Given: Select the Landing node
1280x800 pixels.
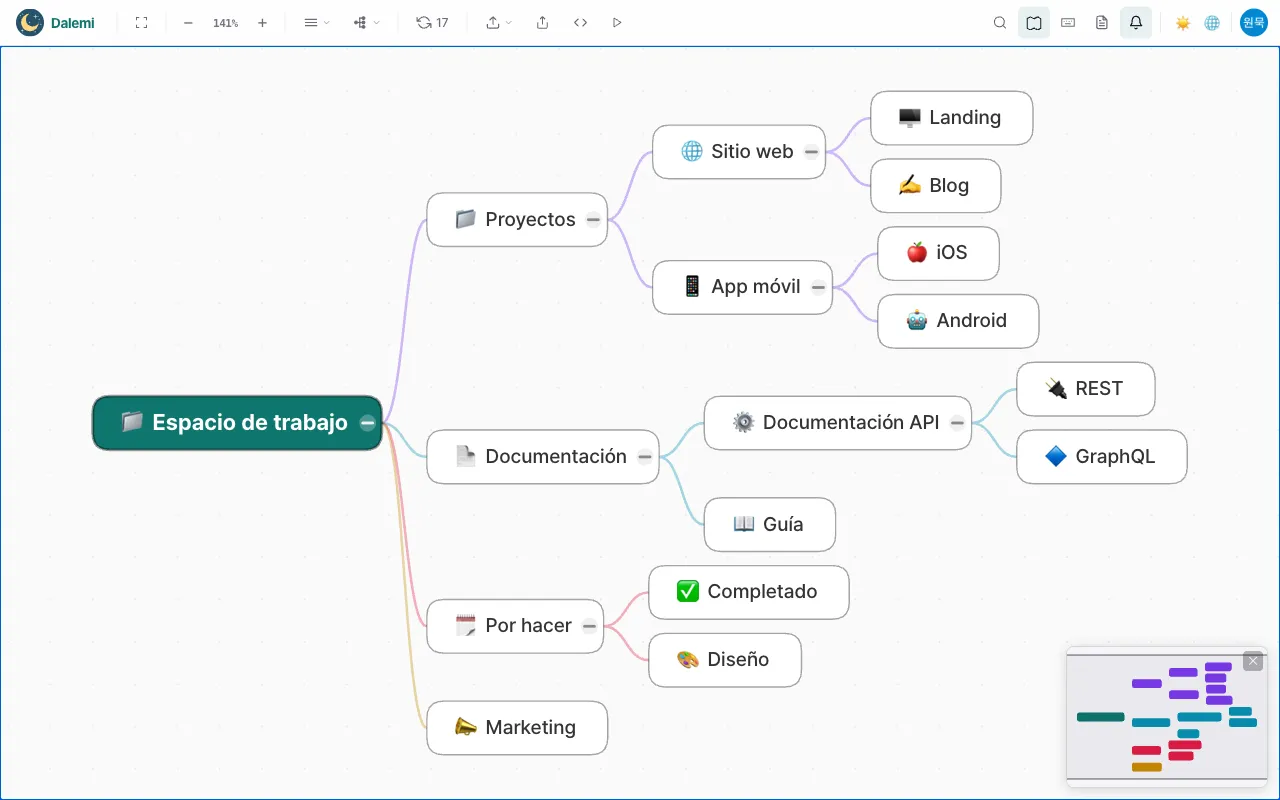Looking at the screenshot, I should 951,118.
